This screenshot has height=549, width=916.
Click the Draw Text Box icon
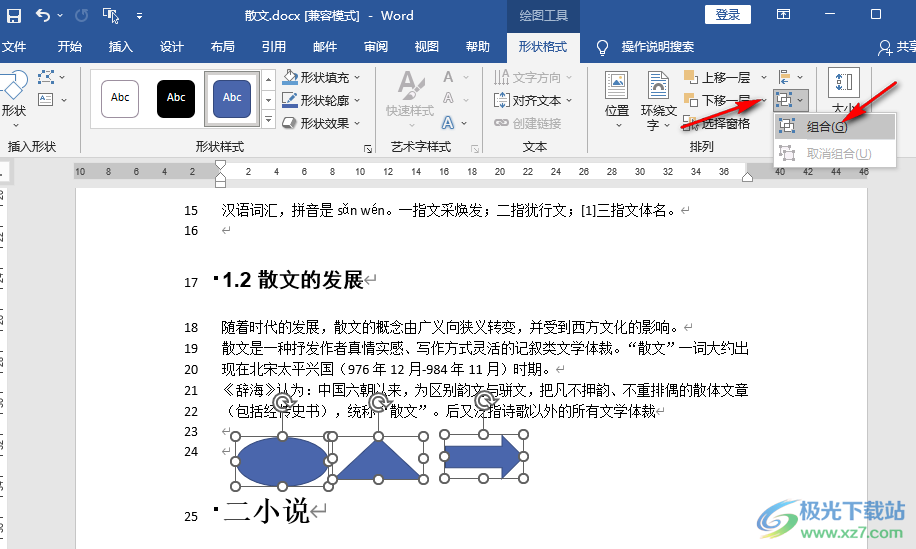click(x=46, y=100)
